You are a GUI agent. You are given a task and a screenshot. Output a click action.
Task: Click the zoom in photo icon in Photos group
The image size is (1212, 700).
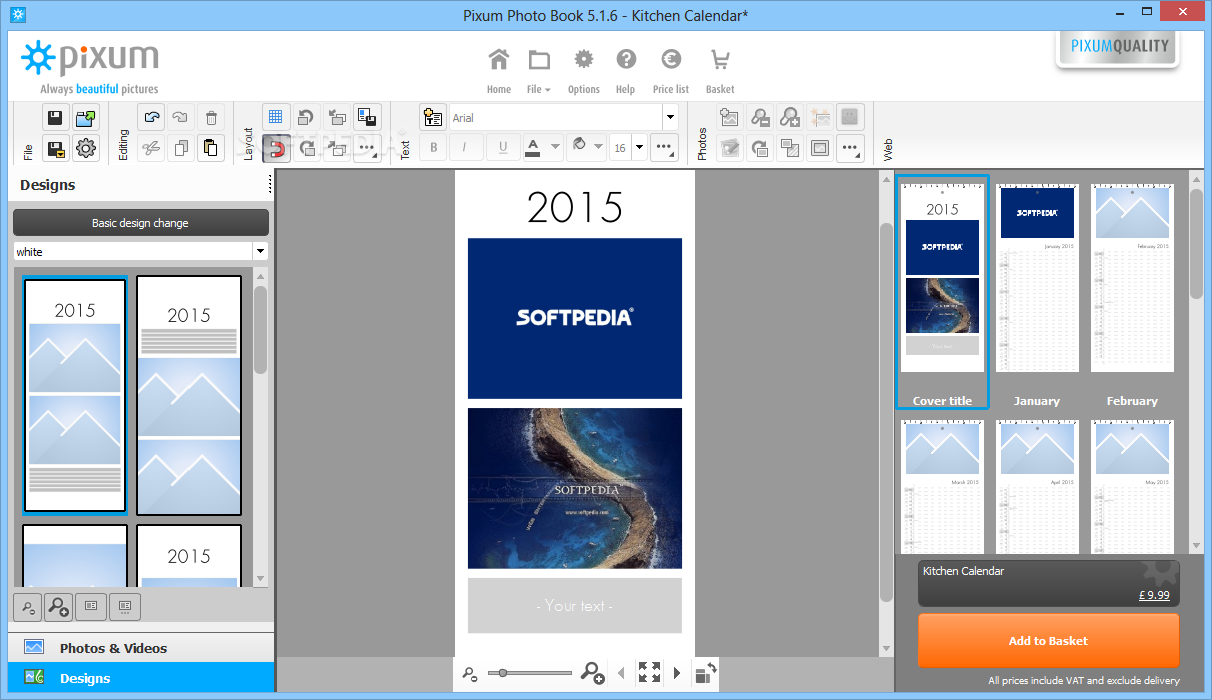click(790, 117)
